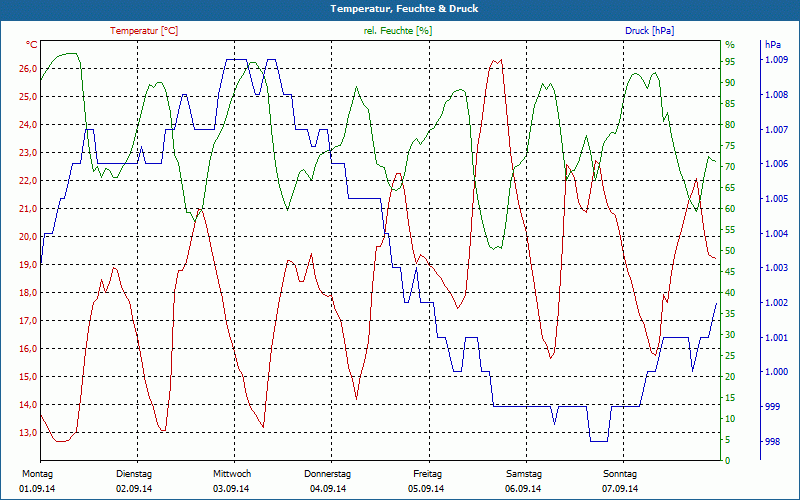
Task: Select the "Dienstag" day label
Action: [134, 474]
